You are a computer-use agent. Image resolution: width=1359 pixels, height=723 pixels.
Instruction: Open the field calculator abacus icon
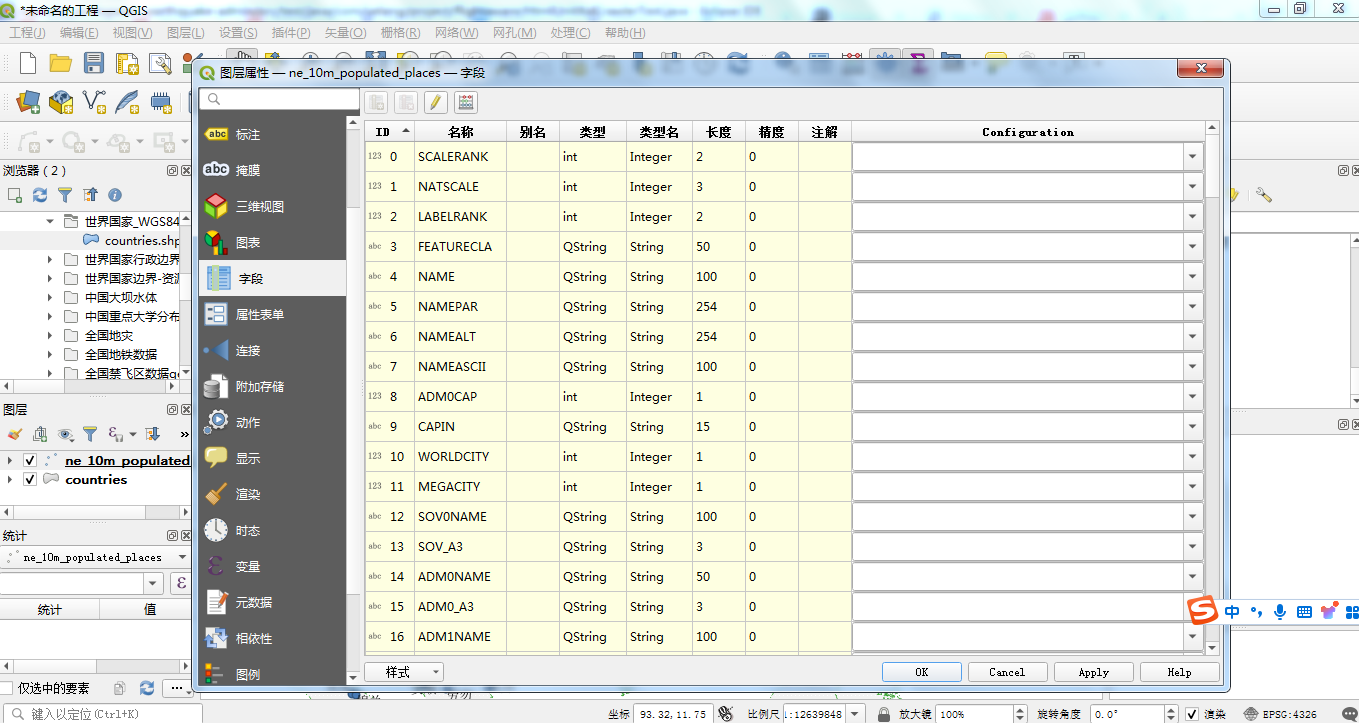coord(465,102)
